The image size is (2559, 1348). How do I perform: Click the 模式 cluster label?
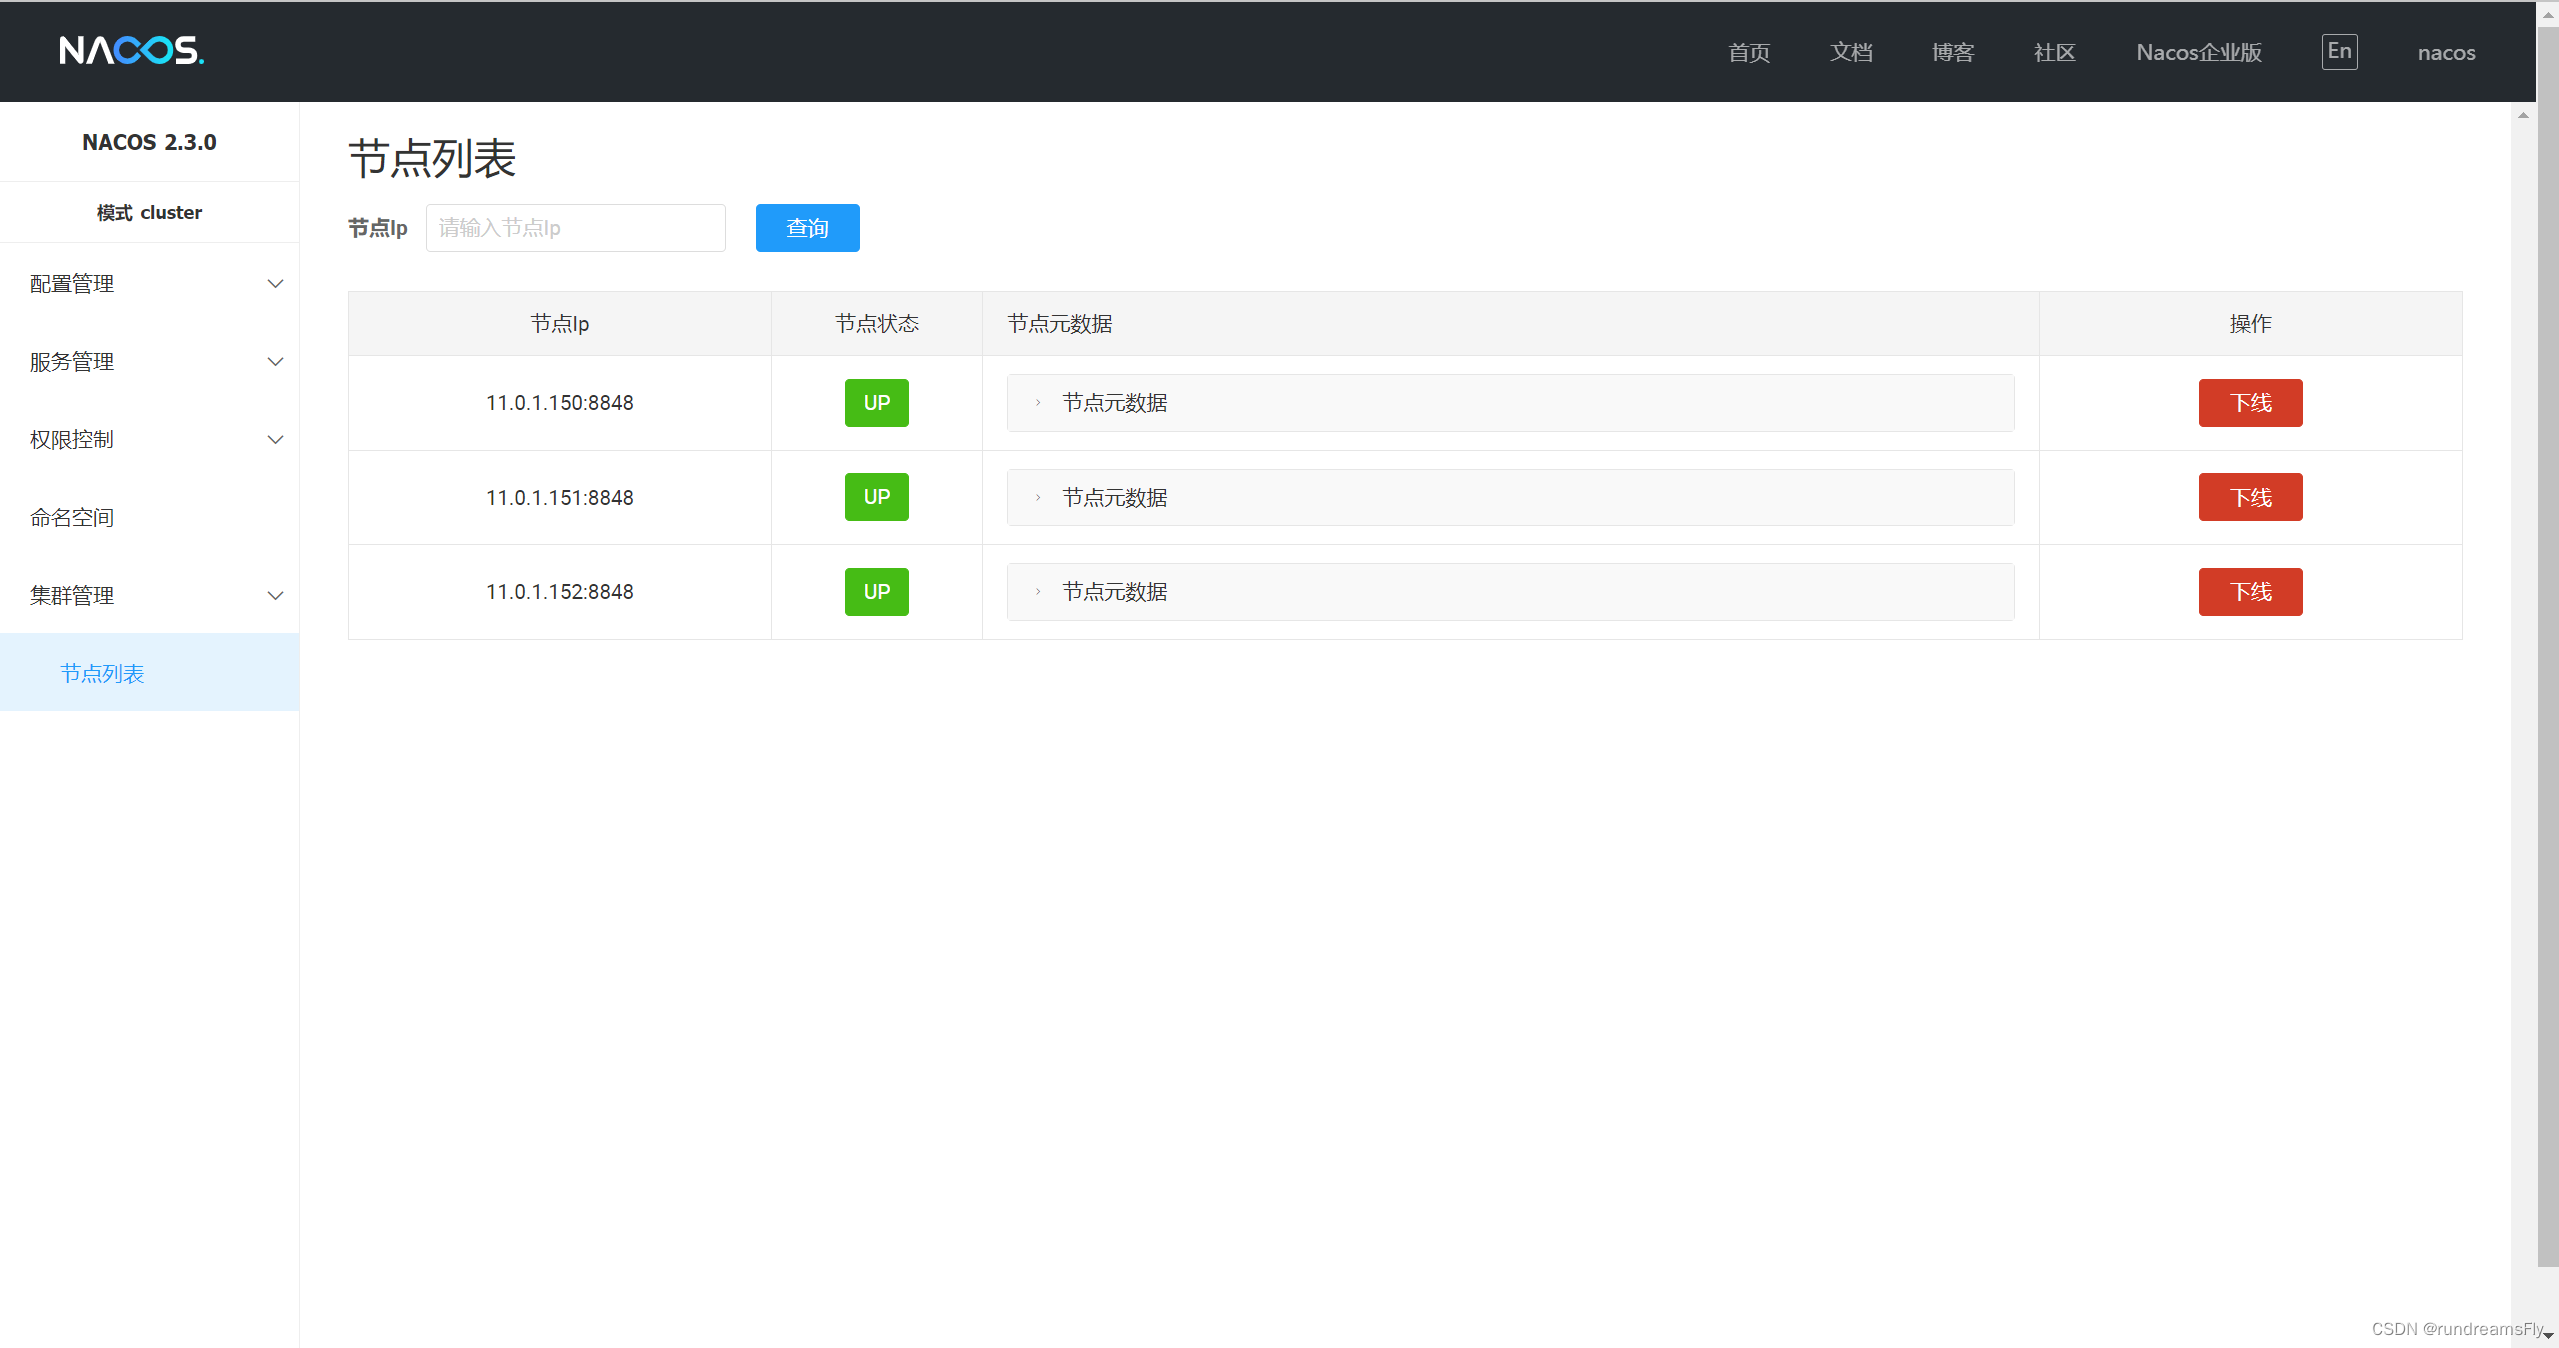(x=149, y=213)
